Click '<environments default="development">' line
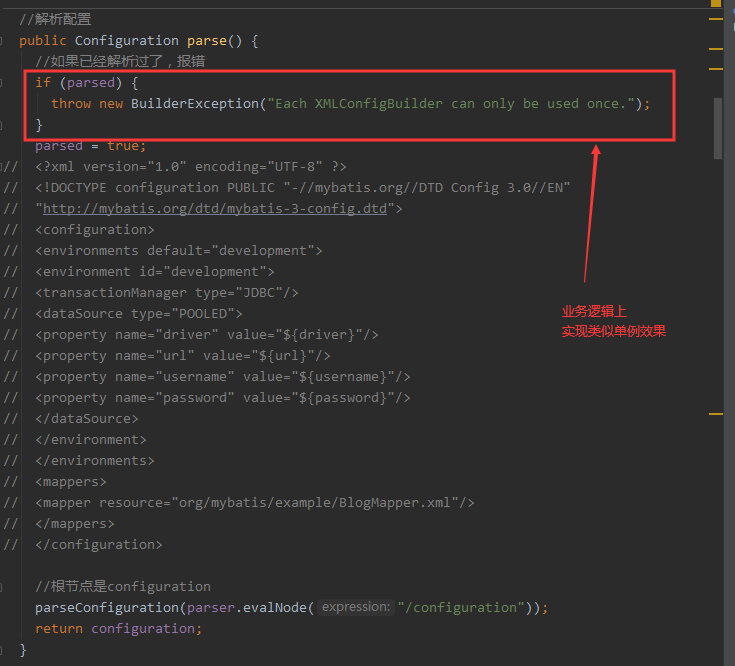 [x=179, y=251]
